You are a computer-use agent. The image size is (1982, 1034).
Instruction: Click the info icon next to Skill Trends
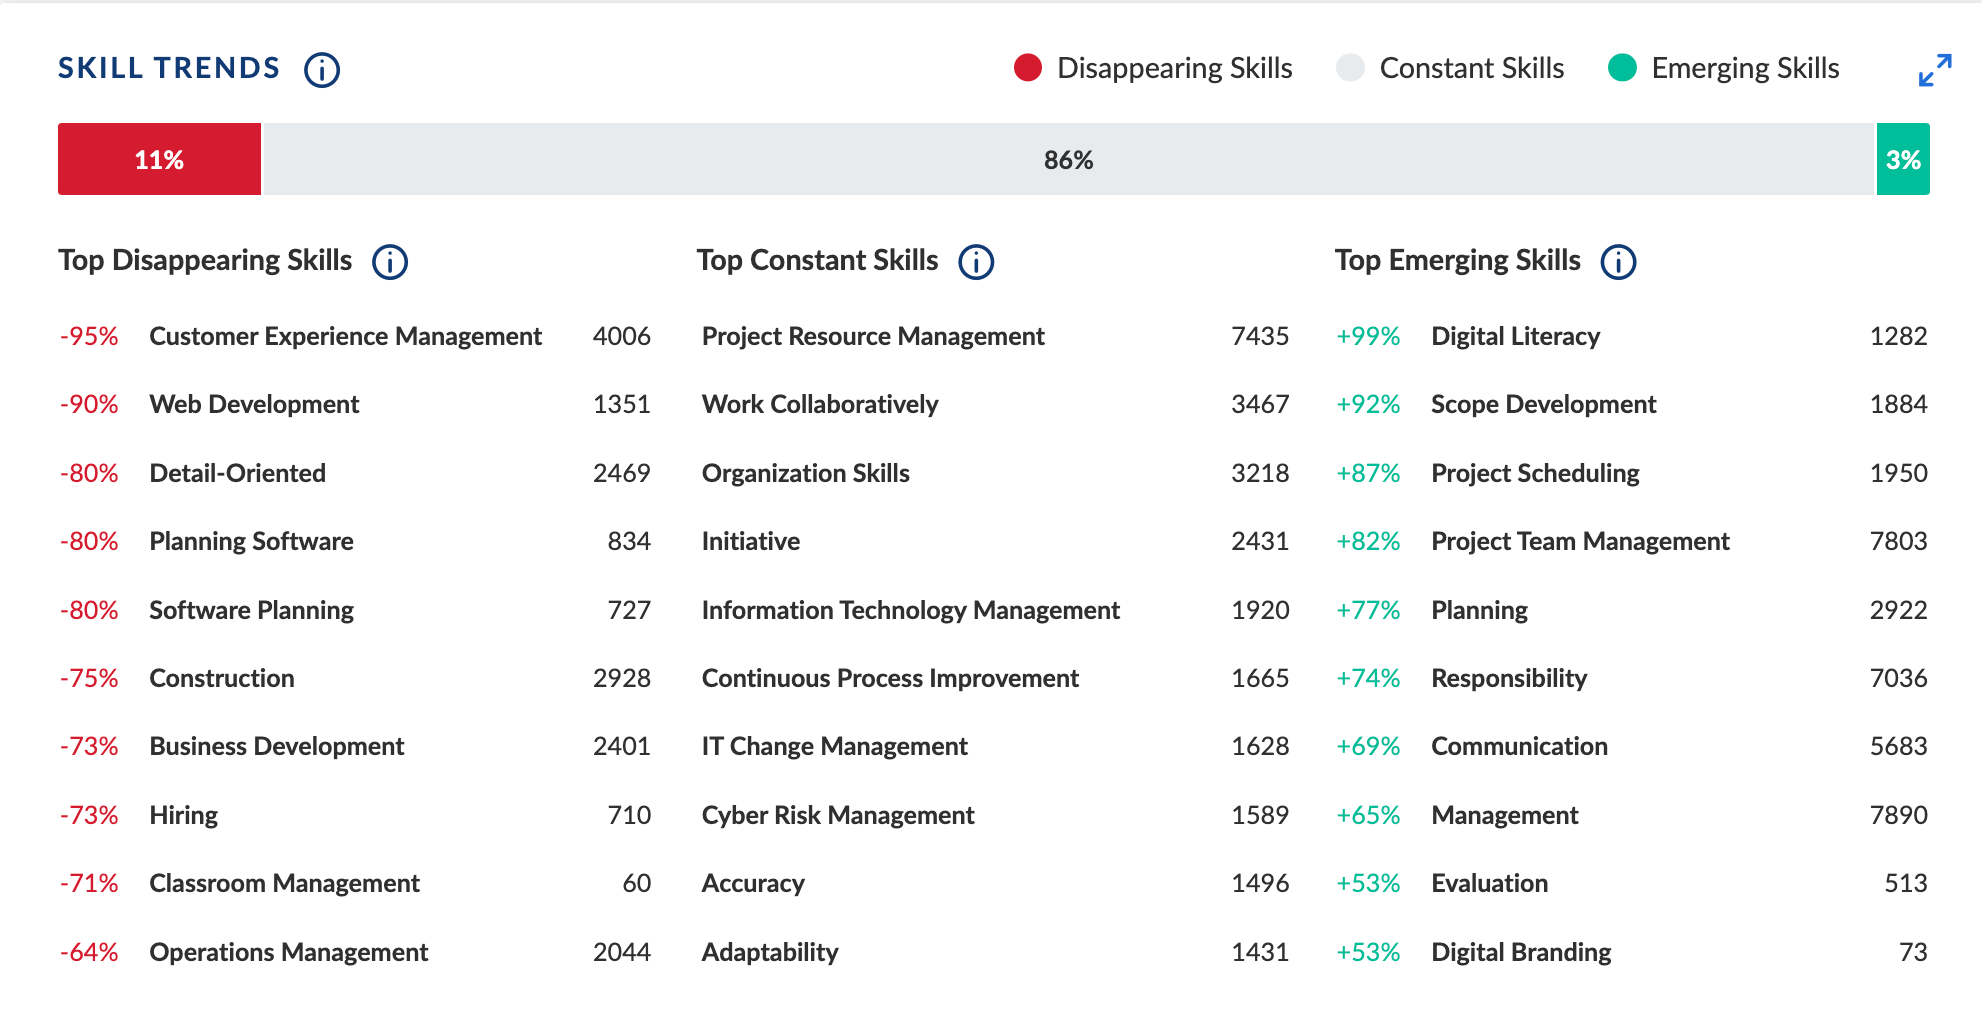pyautogui.click(x=322, y=70)
